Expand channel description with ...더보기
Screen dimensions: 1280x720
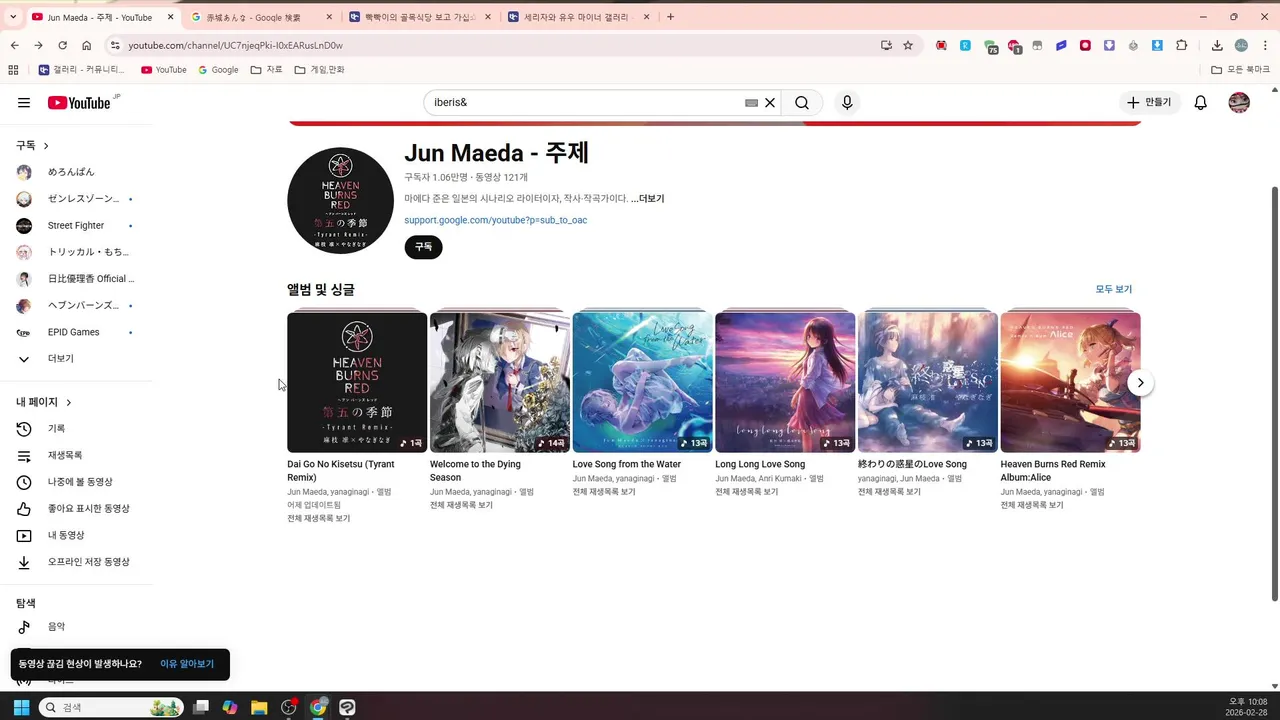click(648, 199)
